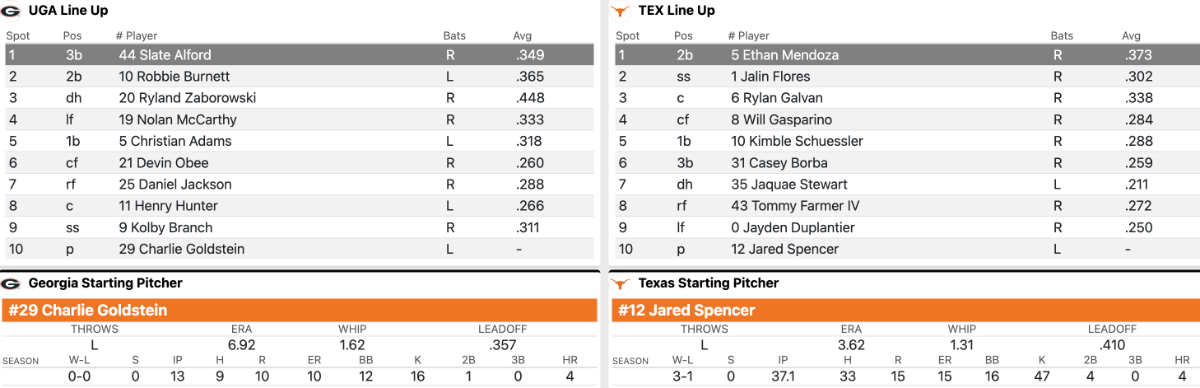Click the Georgia logo next to Georgia Starting Pitcher
The image size is (1200, 388).
click(x=12, y=284)
